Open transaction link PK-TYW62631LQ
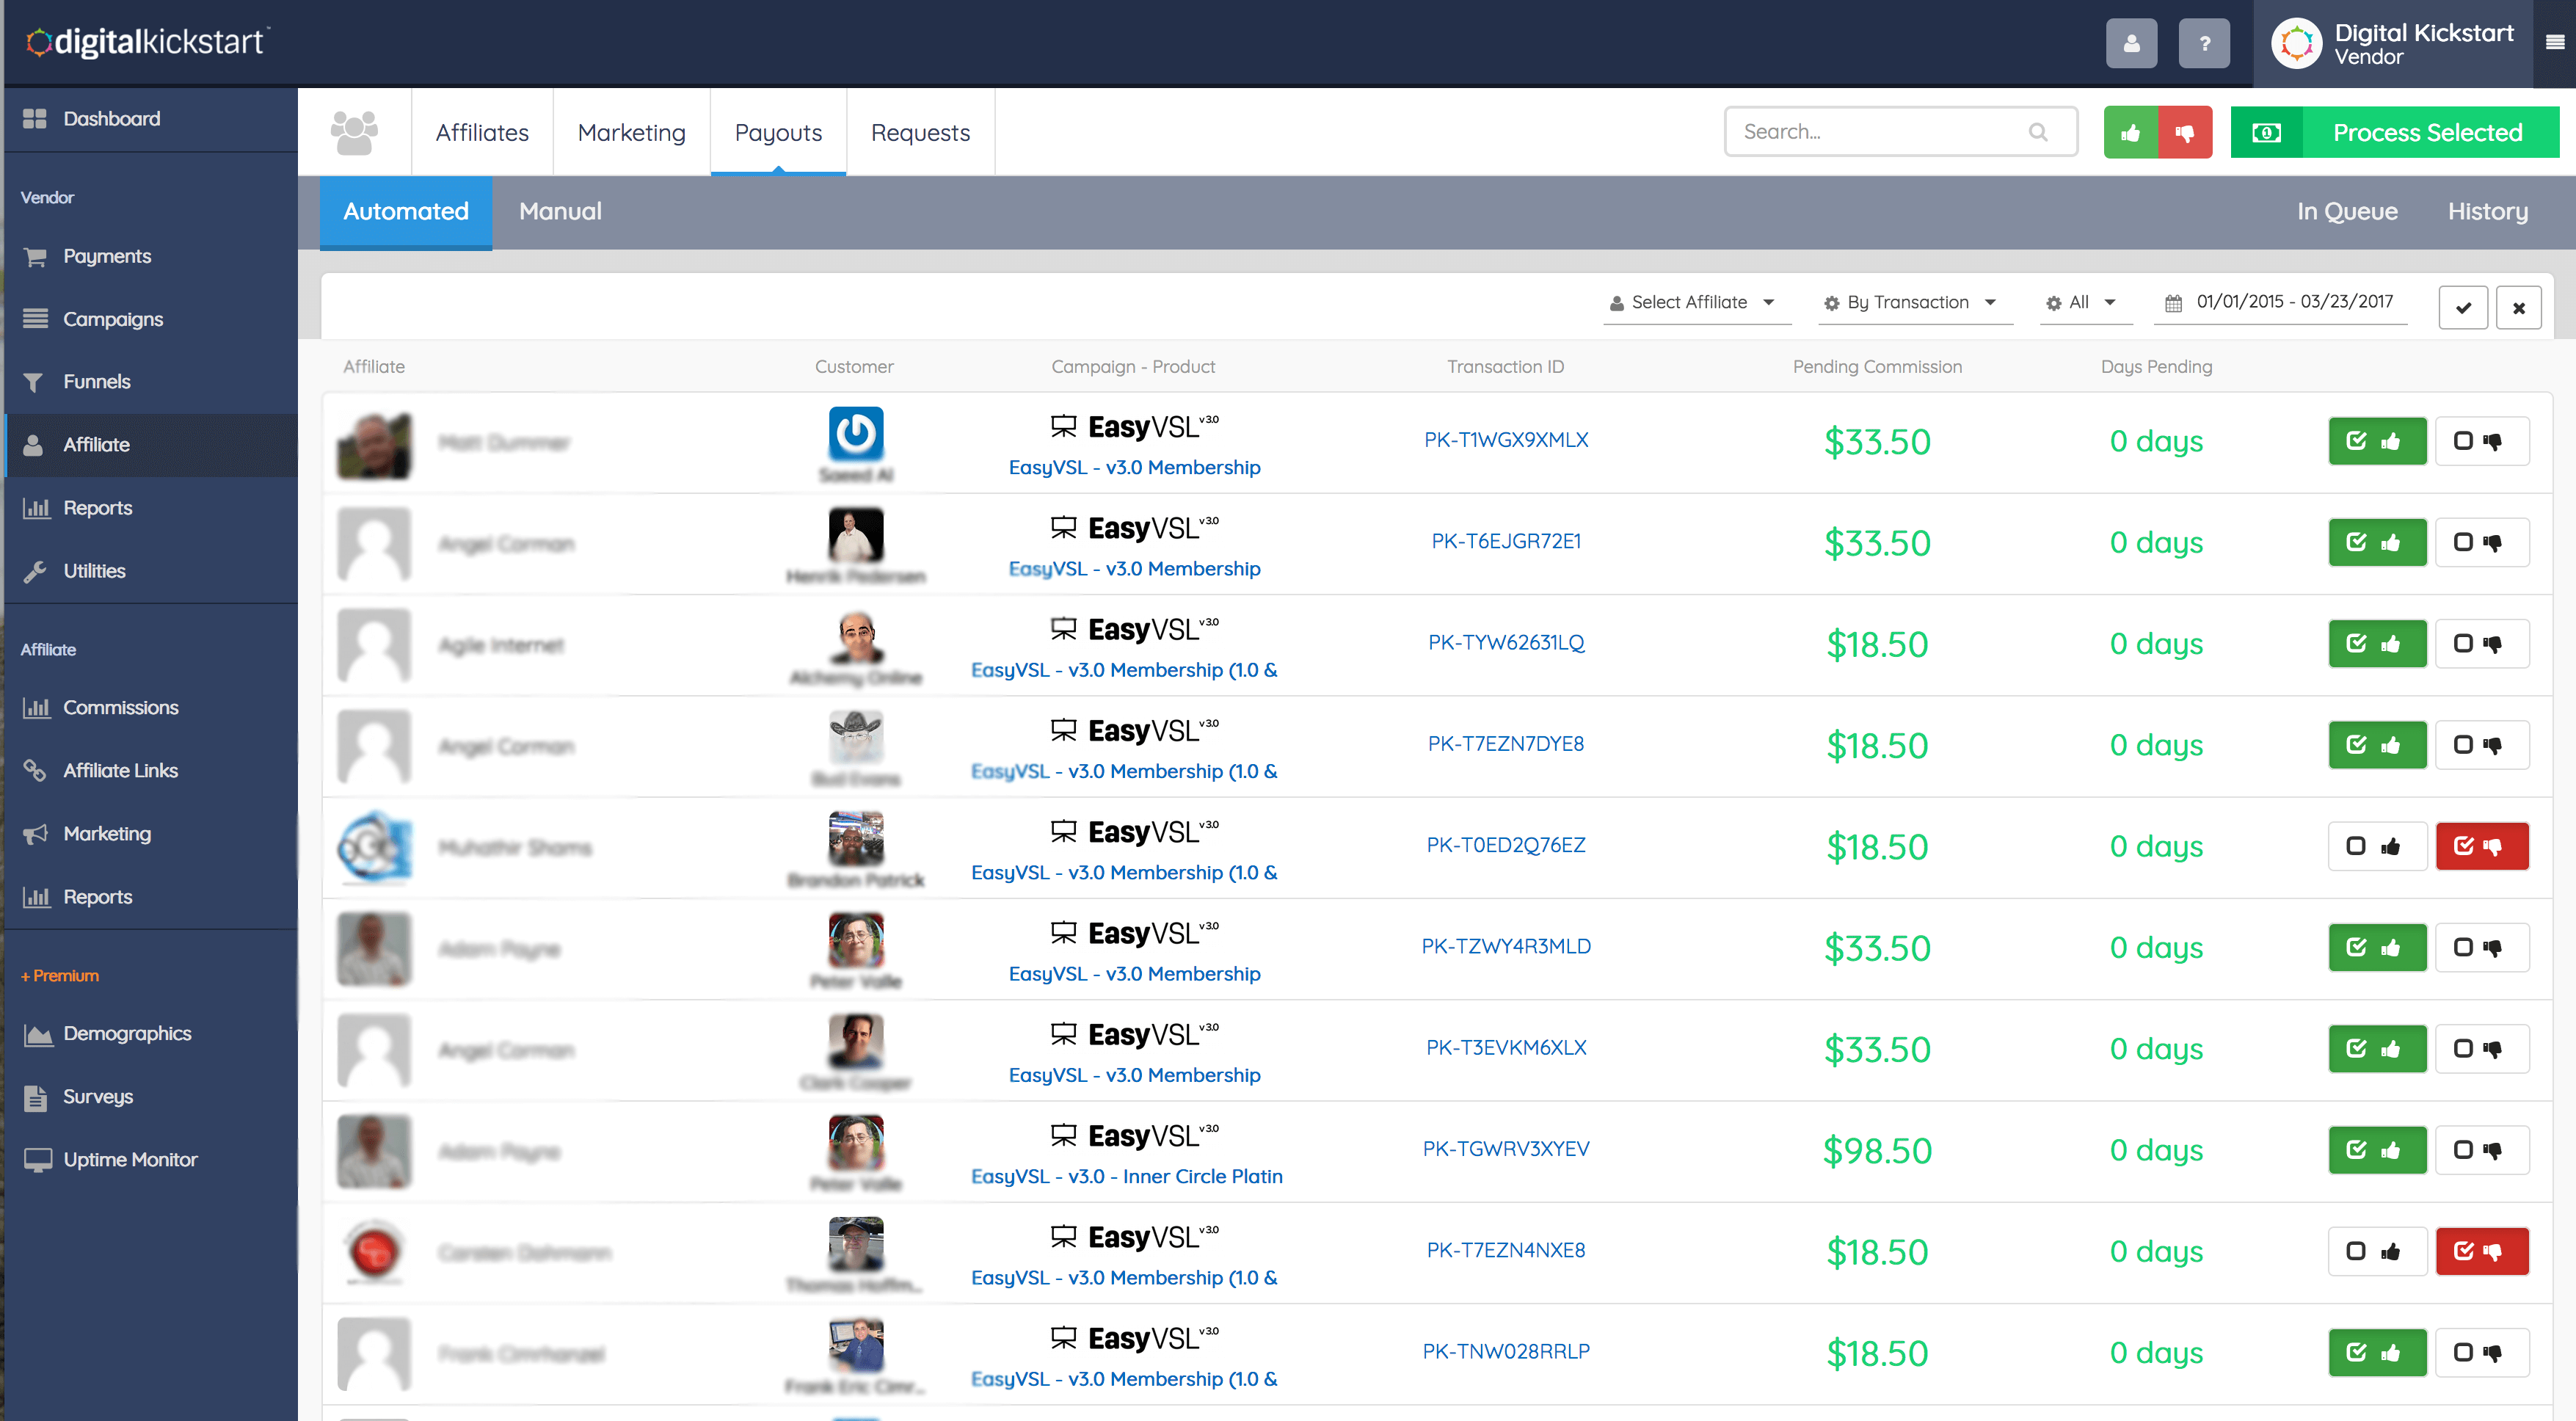The height and width of the screenshot is (1421, 2576). tap(1506, 643)
